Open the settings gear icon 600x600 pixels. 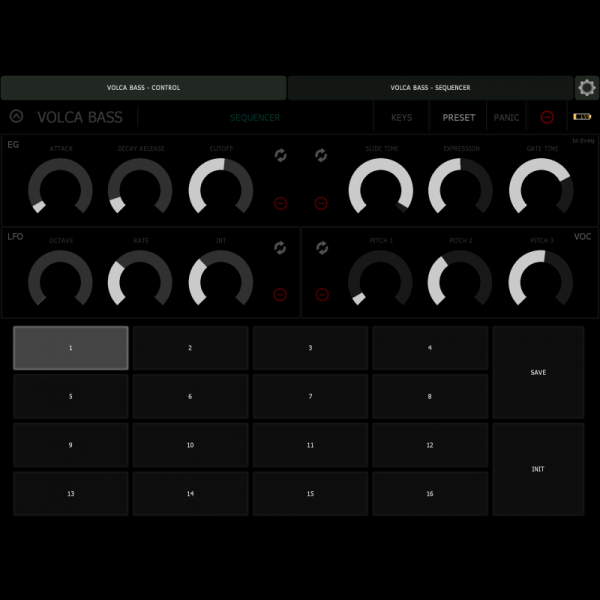tap(587, 88)
